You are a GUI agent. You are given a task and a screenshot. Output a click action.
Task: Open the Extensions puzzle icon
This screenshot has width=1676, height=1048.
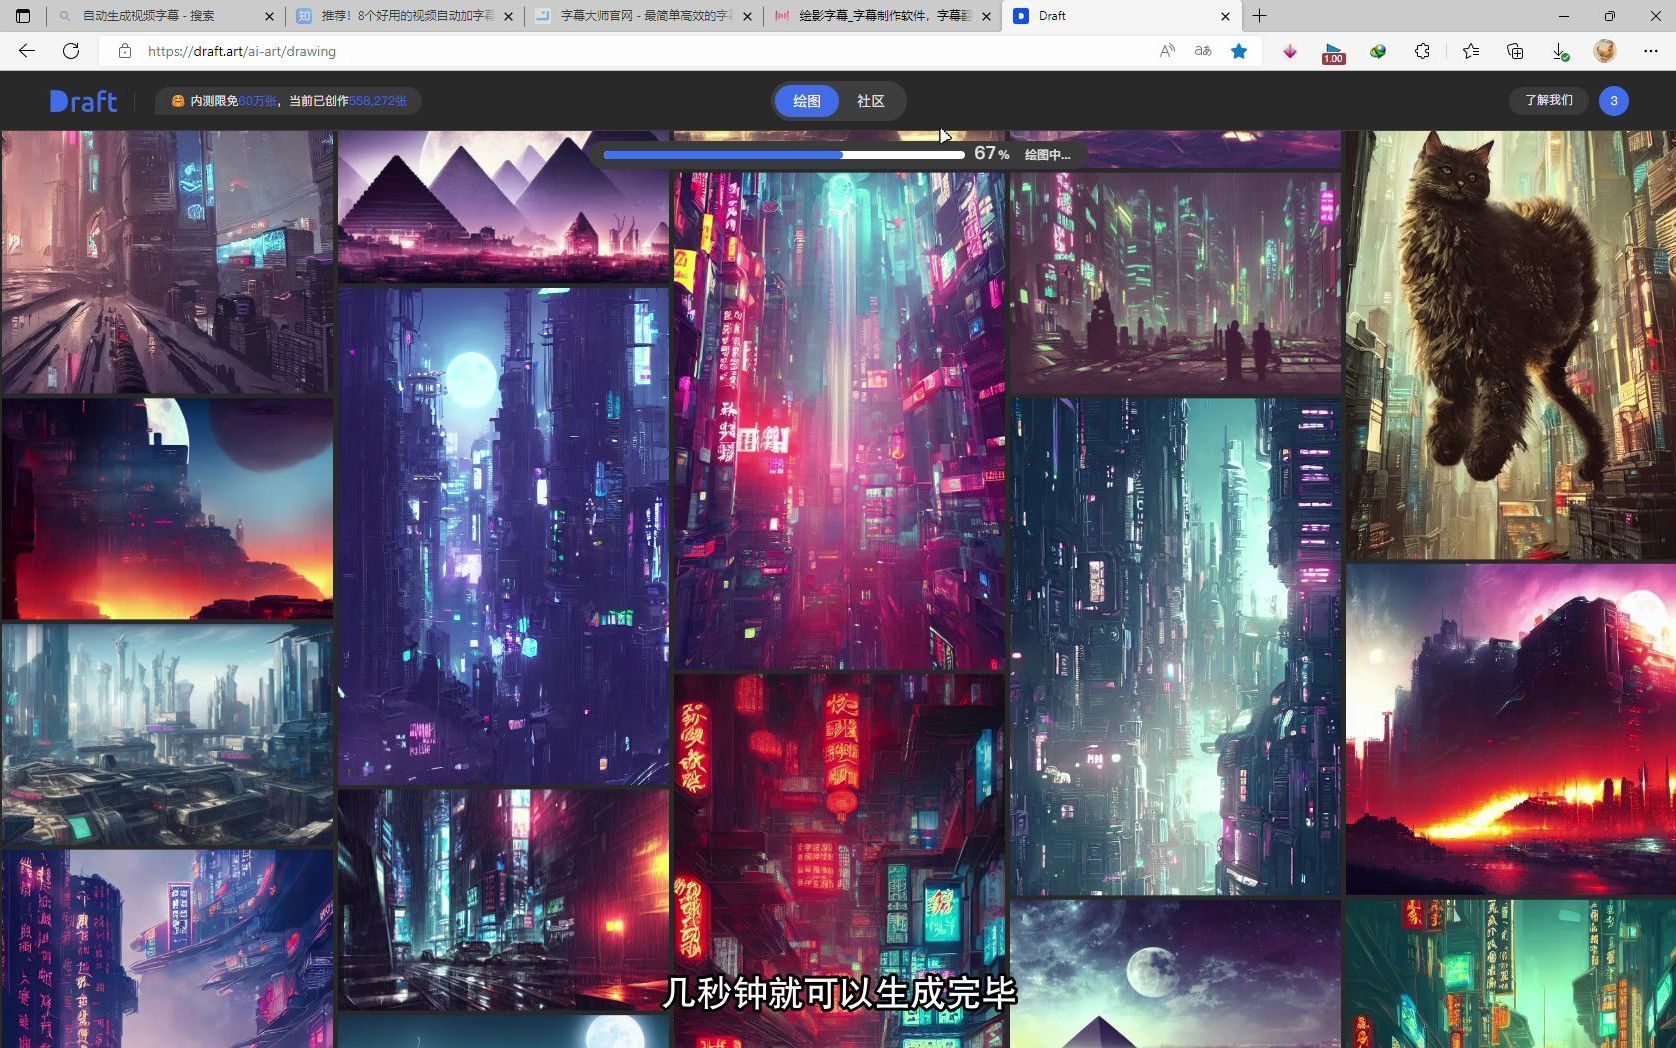1422,51
